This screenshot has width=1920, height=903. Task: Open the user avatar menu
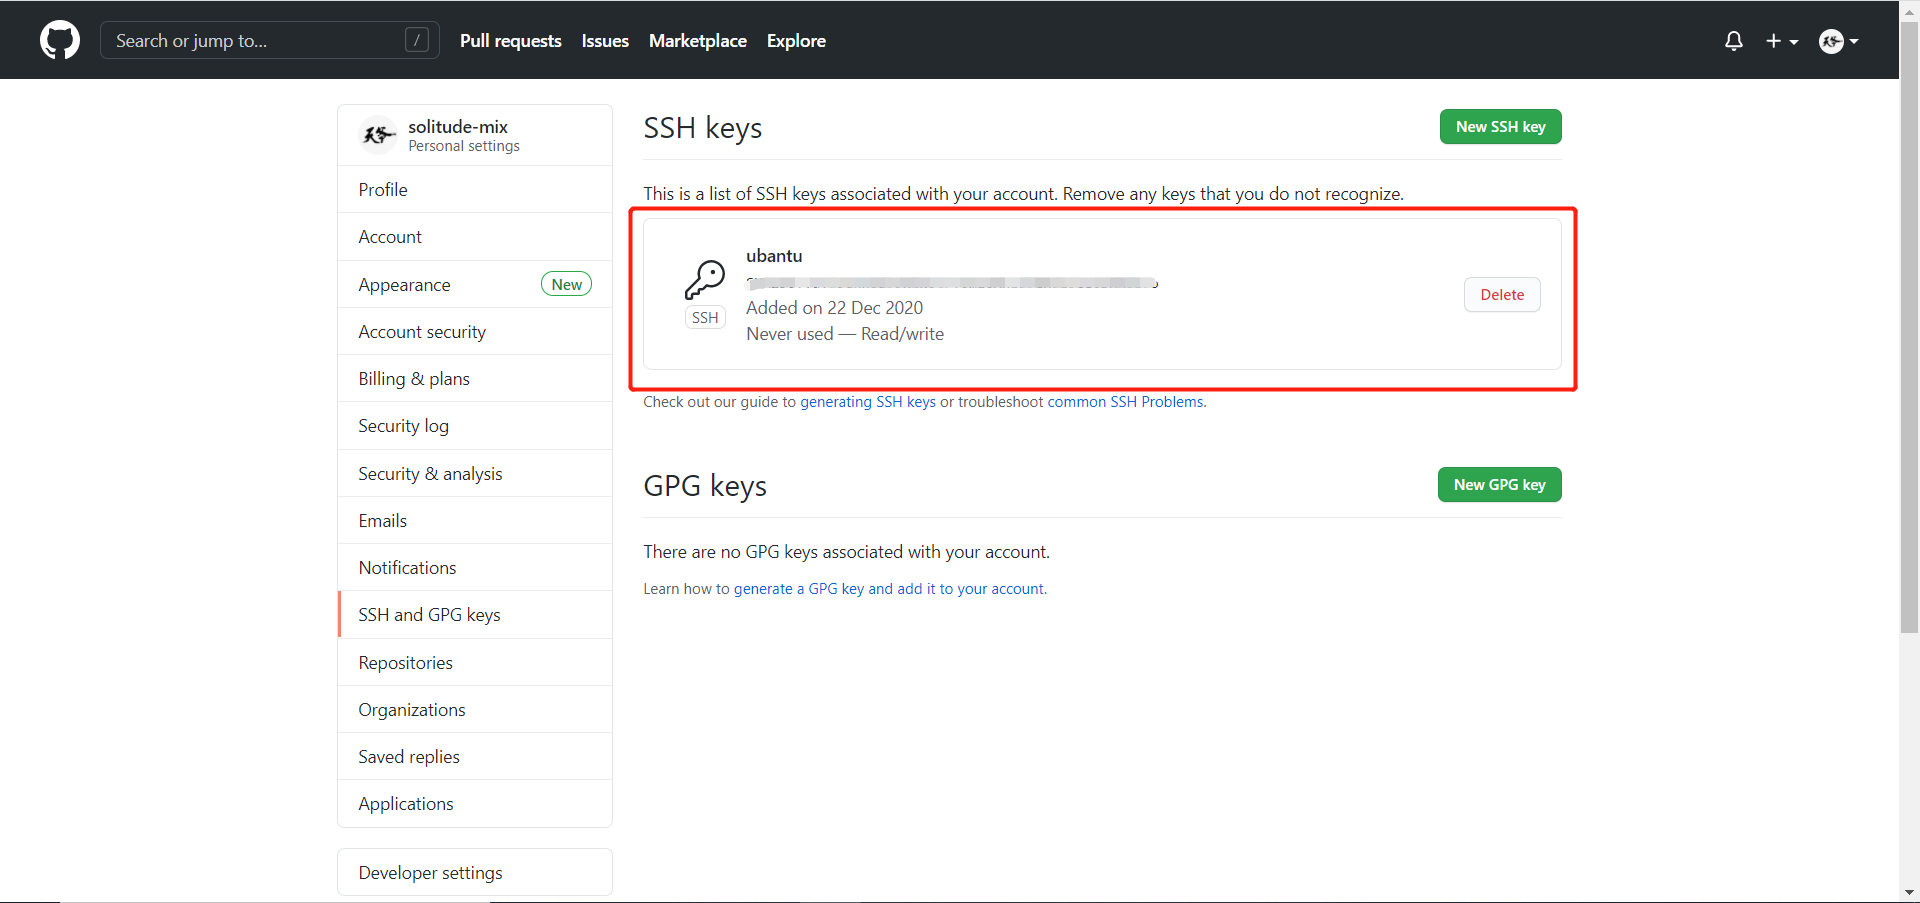[1838, 41]
